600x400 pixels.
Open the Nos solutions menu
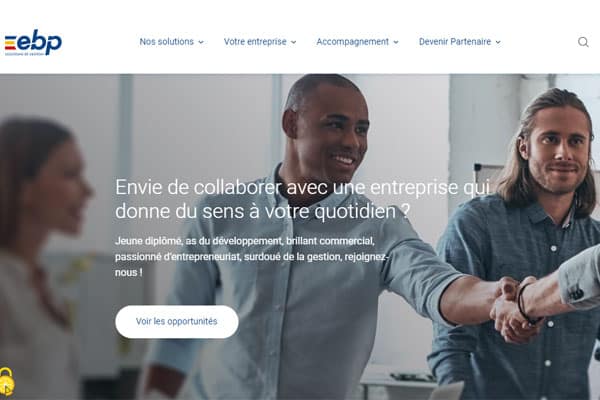click(x=166, y=42)
